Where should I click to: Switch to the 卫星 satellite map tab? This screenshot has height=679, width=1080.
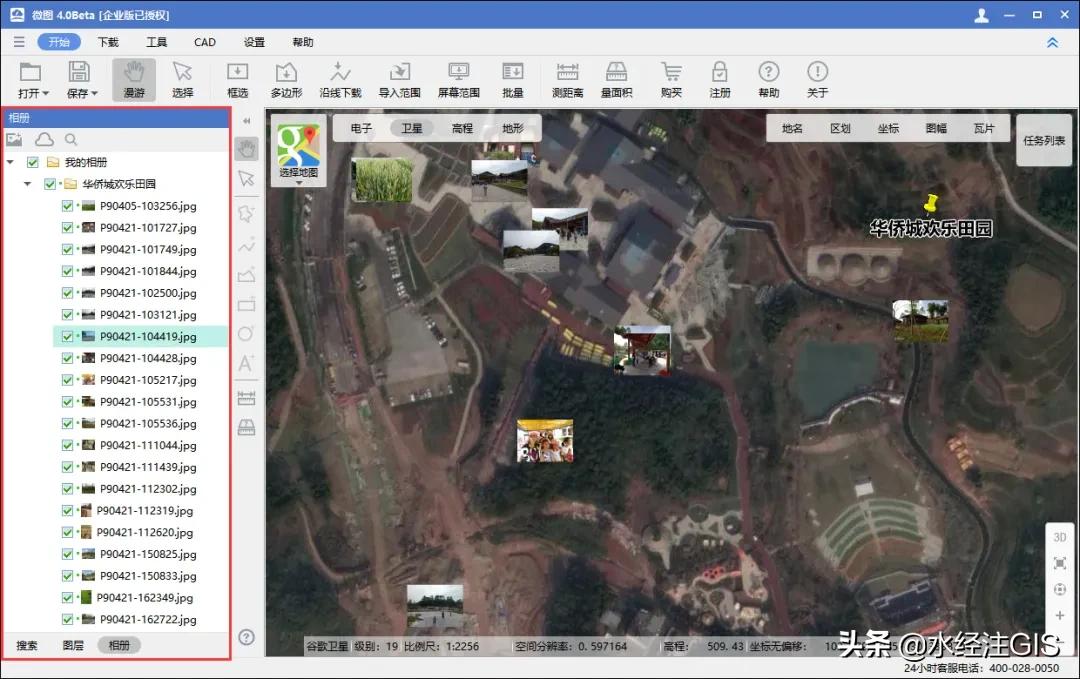coord(411,127)
